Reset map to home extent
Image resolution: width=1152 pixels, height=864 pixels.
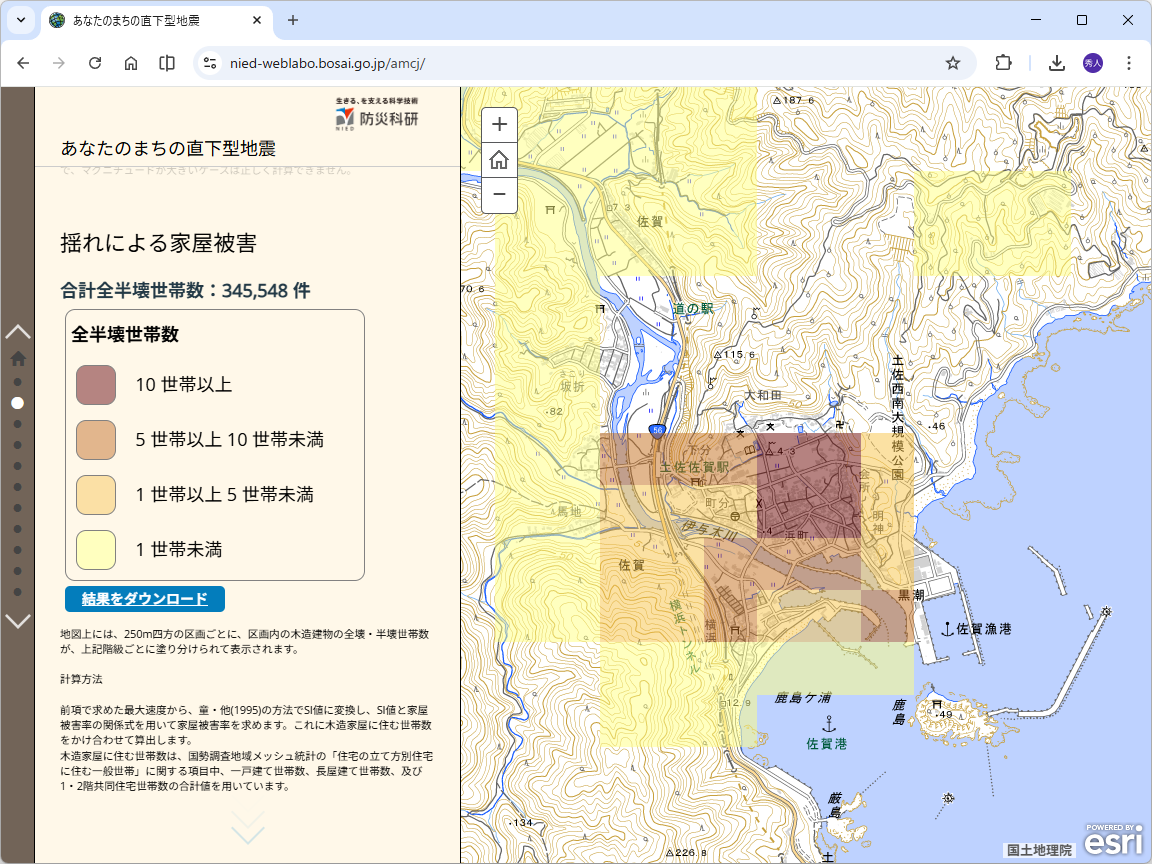pos(499,159)
